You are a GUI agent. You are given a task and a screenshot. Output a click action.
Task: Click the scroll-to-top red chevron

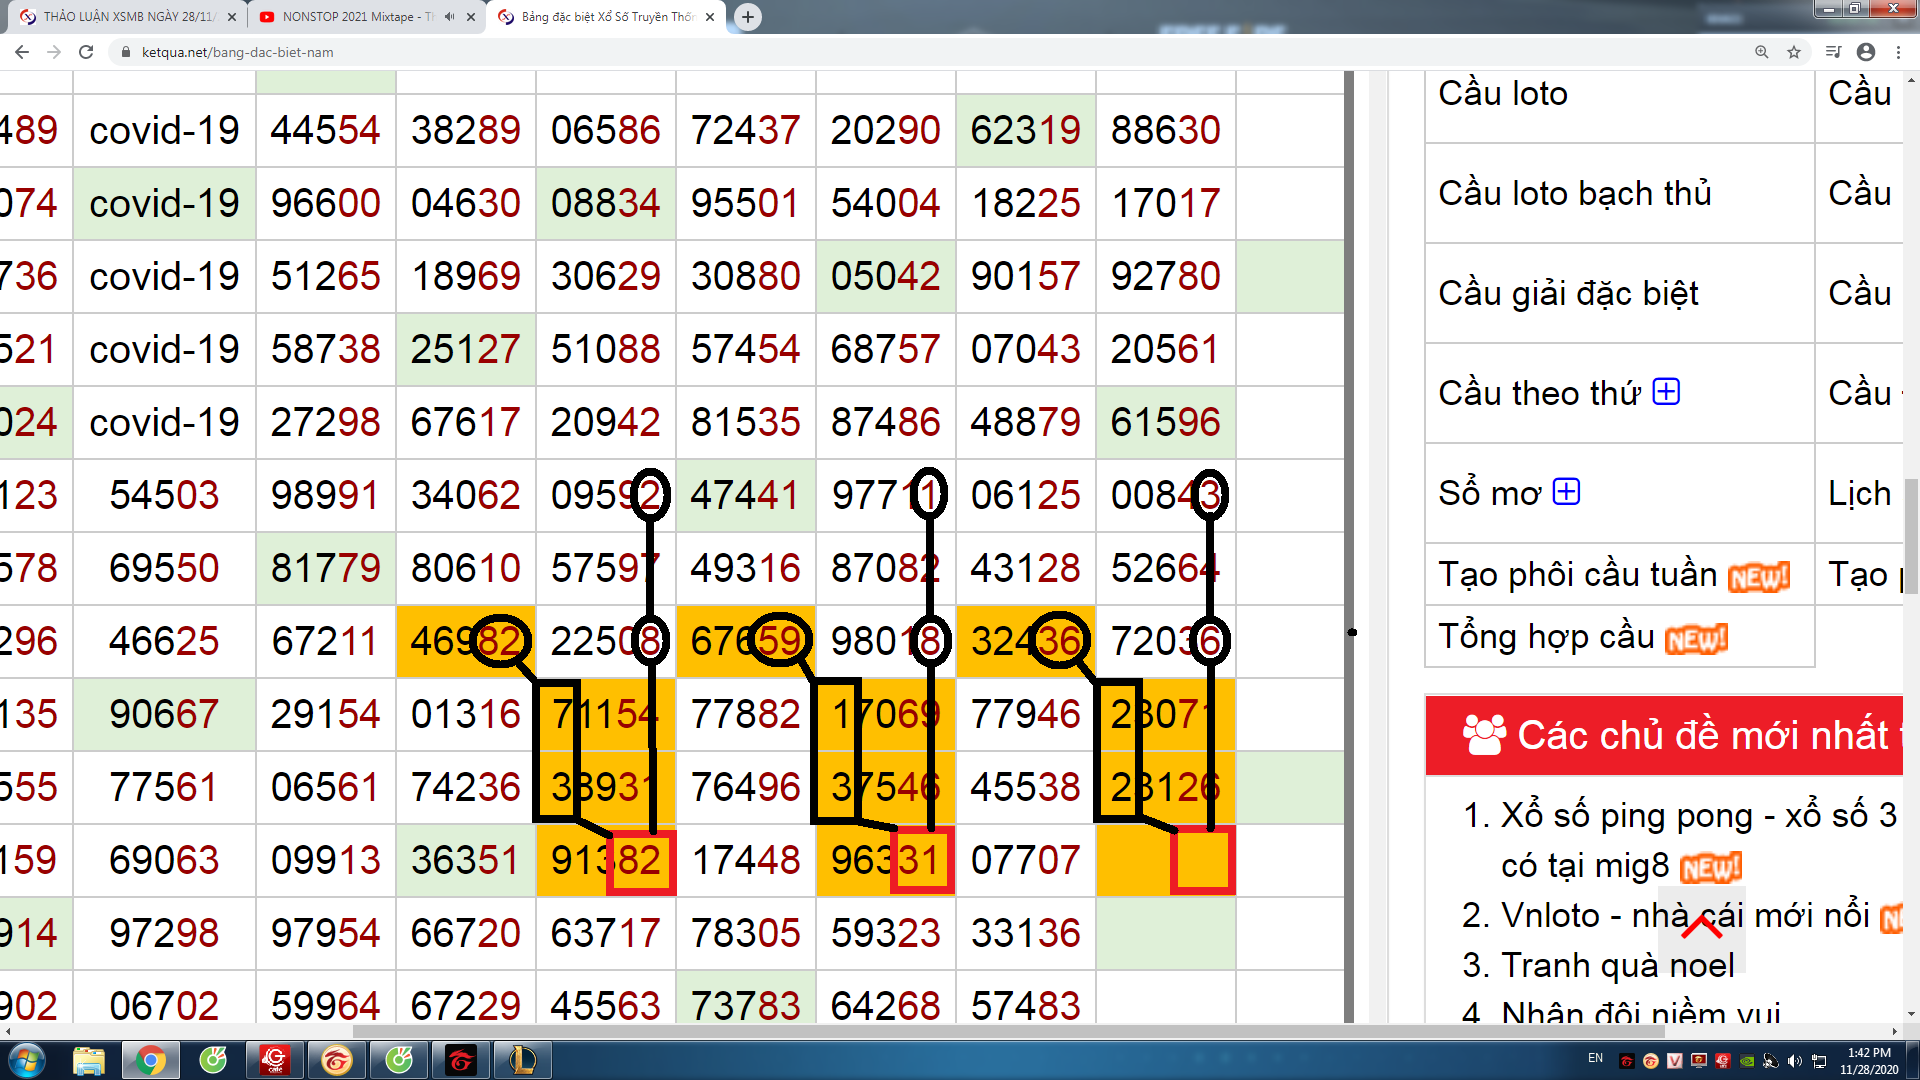pos(1702,928)
